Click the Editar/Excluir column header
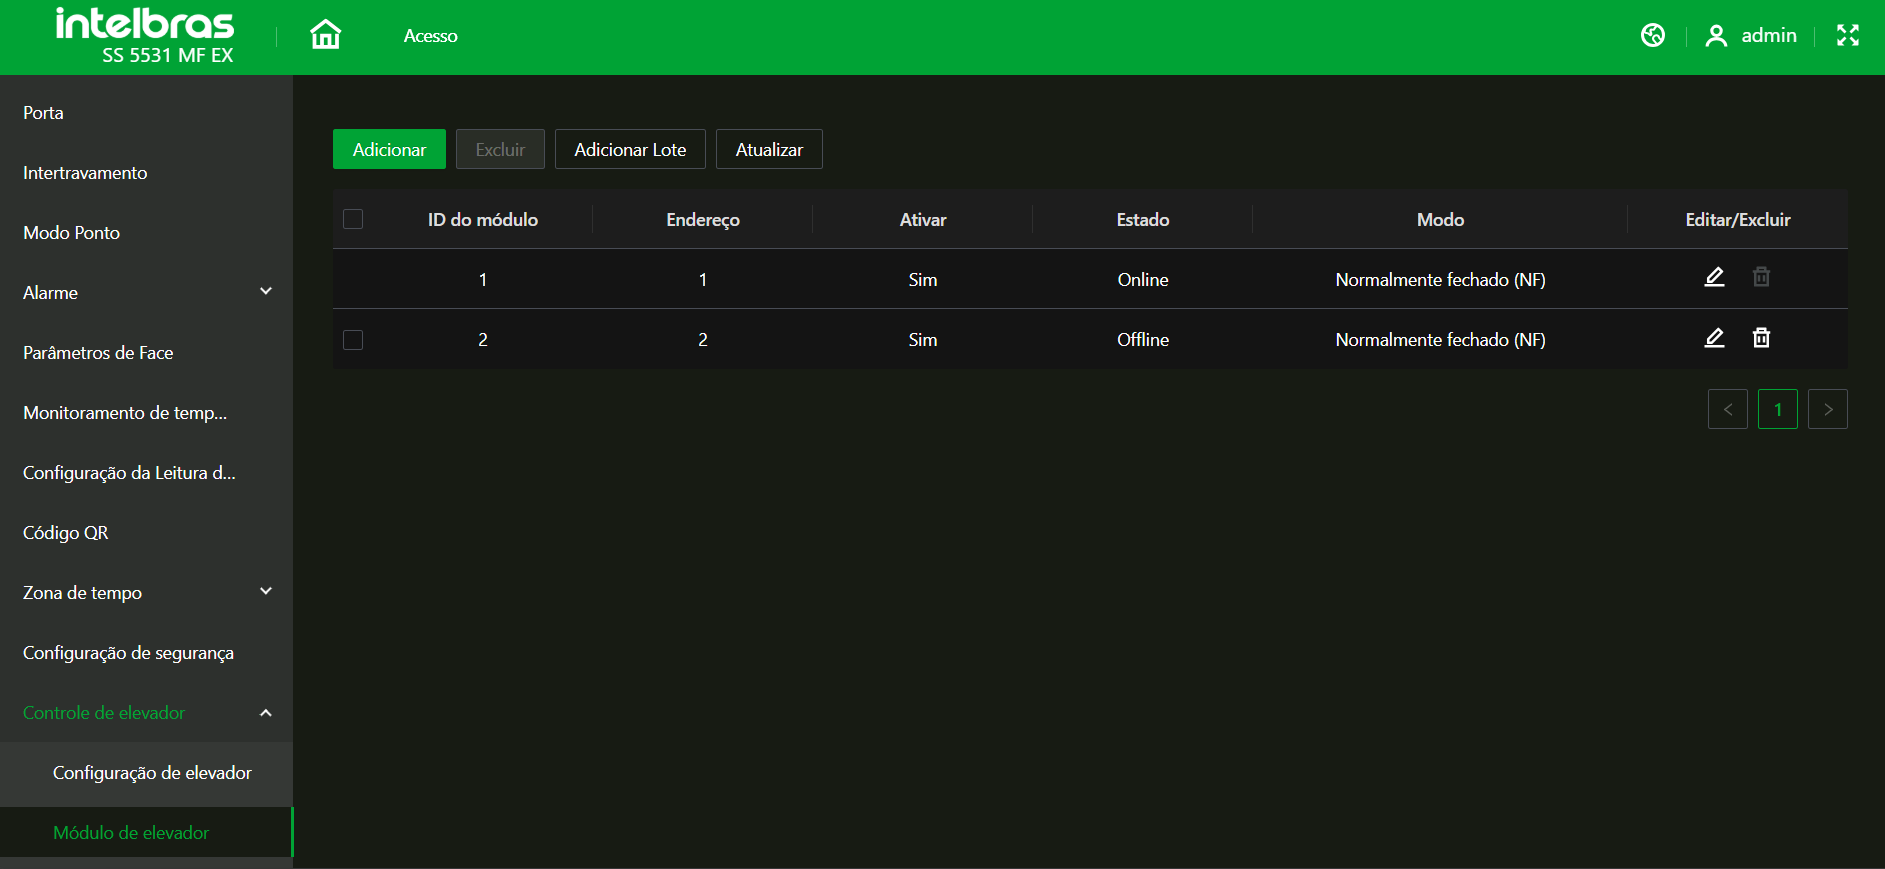This screenshot has width=1885, height=869. [x=1738, y=219]
